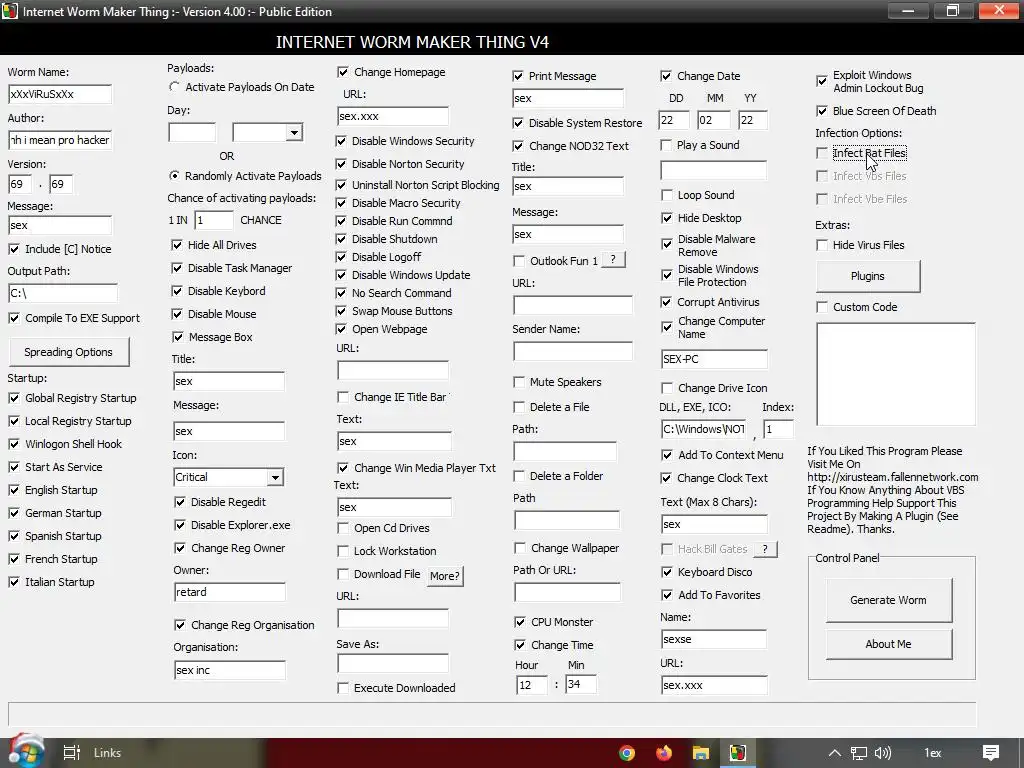1024x768 pixels.
Task: Toggle Global Registry Startup
Action: [x=14, y=398]
